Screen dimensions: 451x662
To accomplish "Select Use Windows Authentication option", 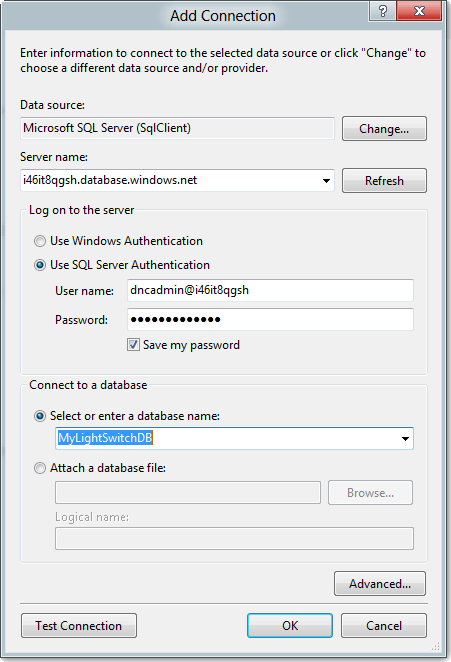I will pyautogui.click(x=40, y=241).
